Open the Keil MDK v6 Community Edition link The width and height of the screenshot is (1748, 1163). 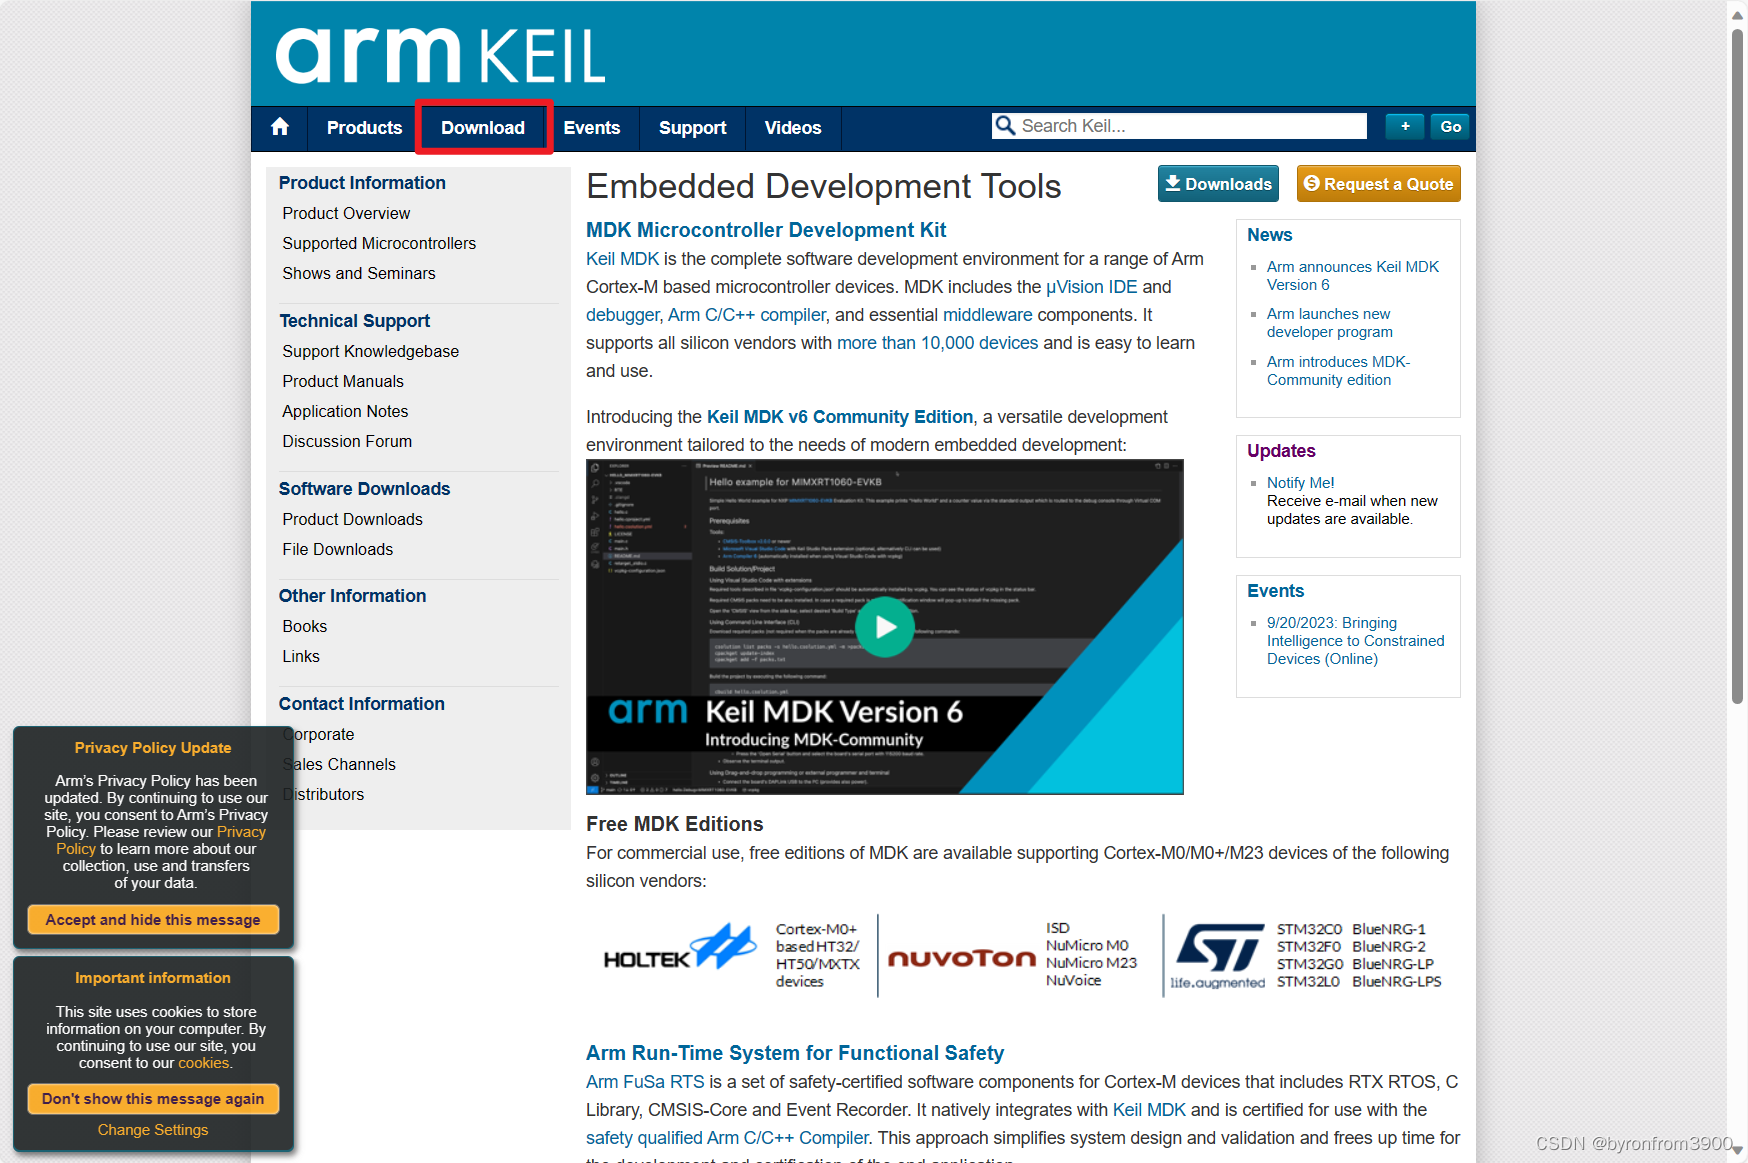(x=839, y=416)
